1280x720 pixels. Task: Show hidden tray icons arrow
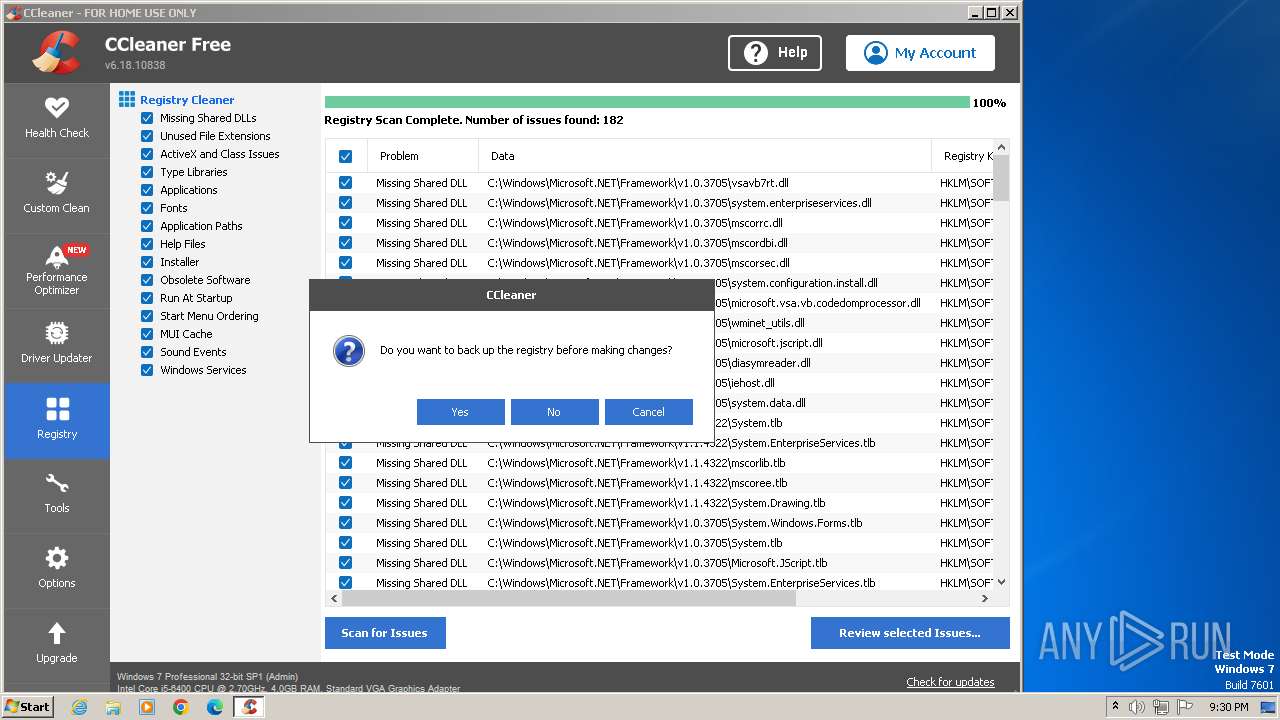tap(1115, 707)
